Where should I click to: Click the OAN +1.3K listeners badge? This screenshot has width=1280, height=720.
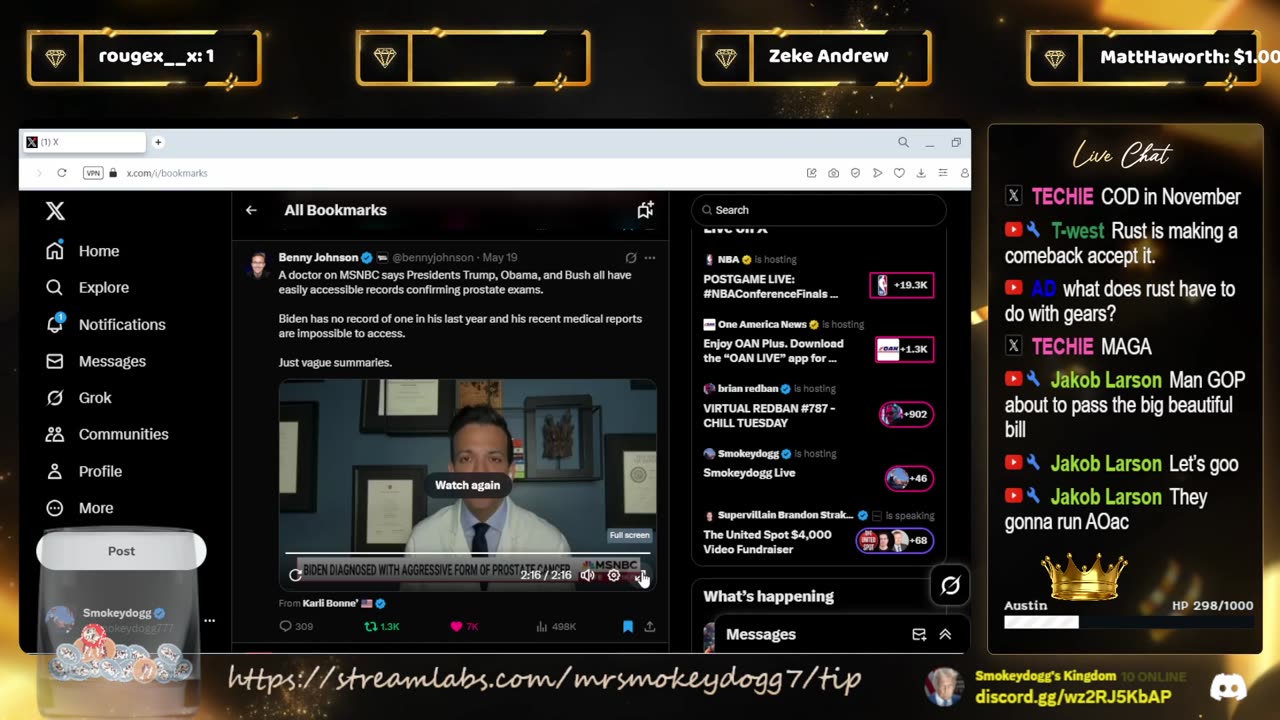click(904, 349)
